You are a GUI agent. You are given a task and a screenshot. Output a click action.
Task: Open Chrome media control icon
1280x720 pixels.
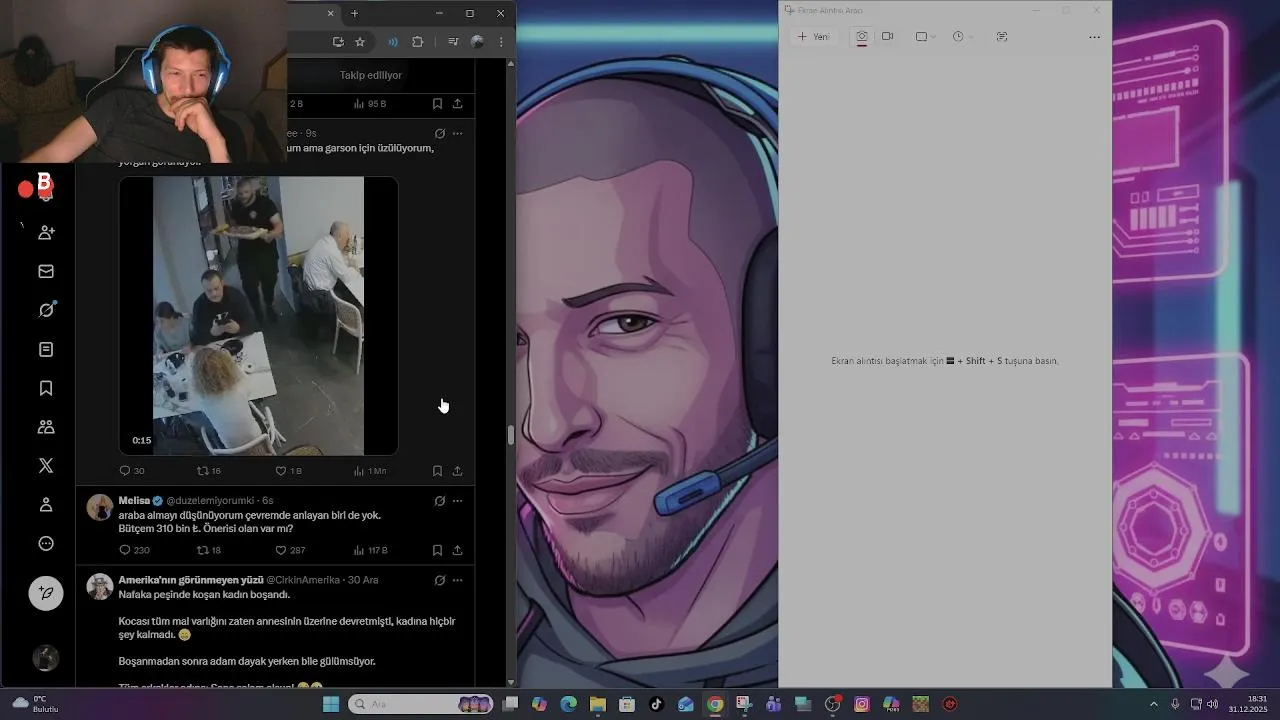click(x=453, y=42)
